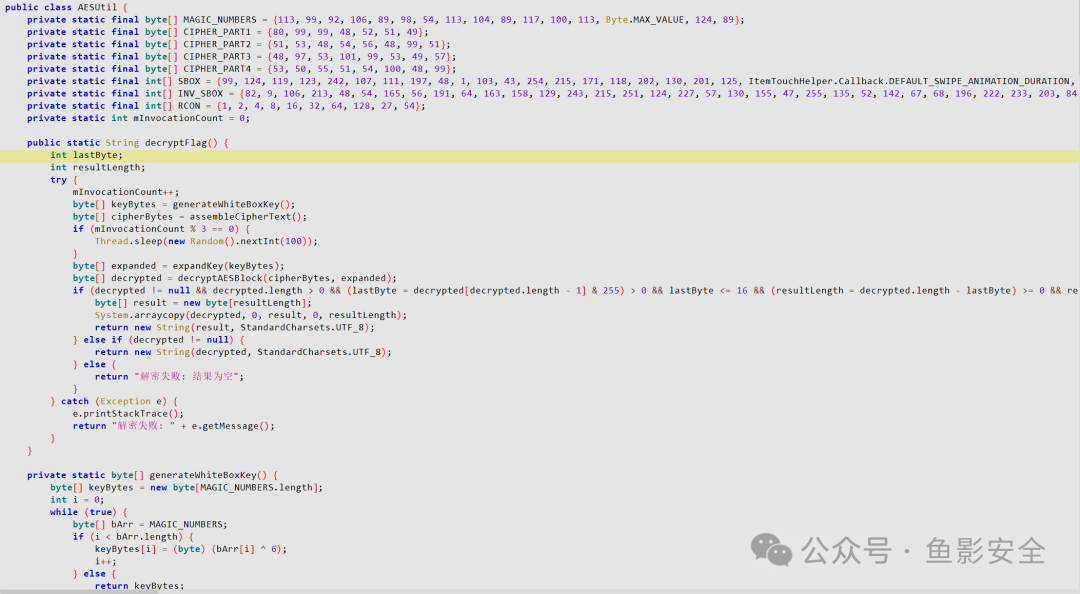Click the WeChat logo in the watermark
The image size is (1080, 594).
click(x=771, y=549)
